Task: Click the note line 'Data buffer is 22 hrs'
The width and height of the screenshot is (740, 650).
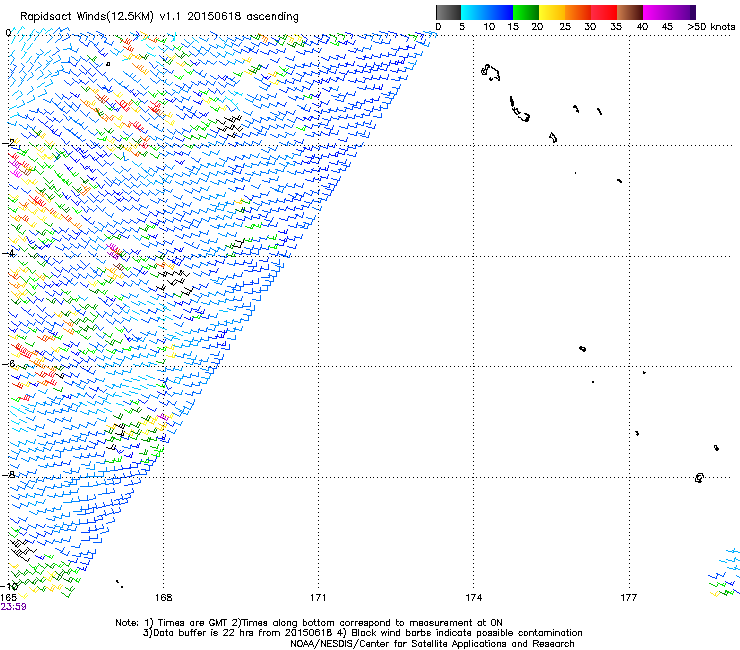Action: click(x=205, y=633)
